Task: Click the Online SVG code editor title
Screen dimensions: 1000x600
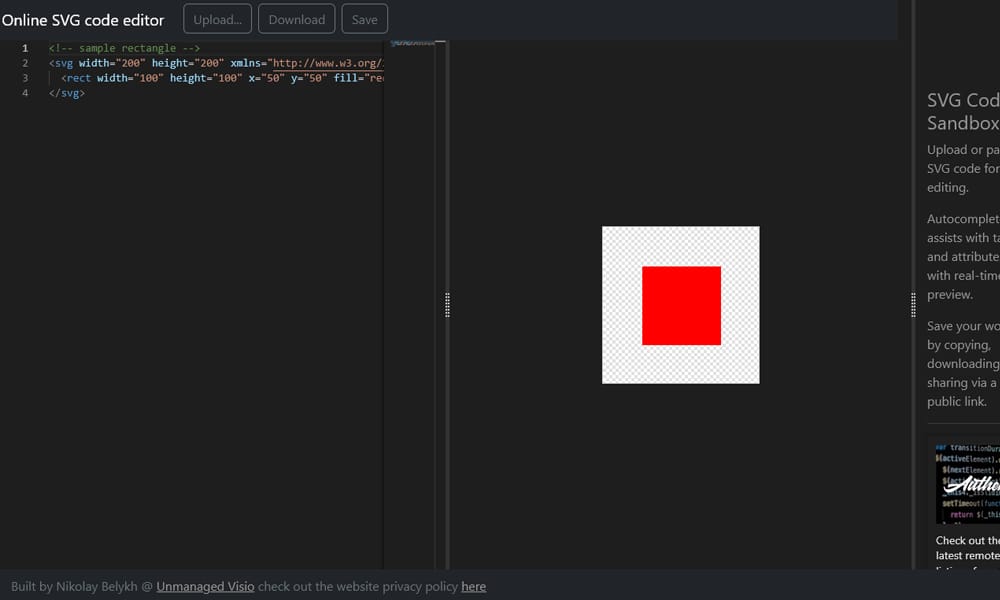Action: tap(83, 19)
